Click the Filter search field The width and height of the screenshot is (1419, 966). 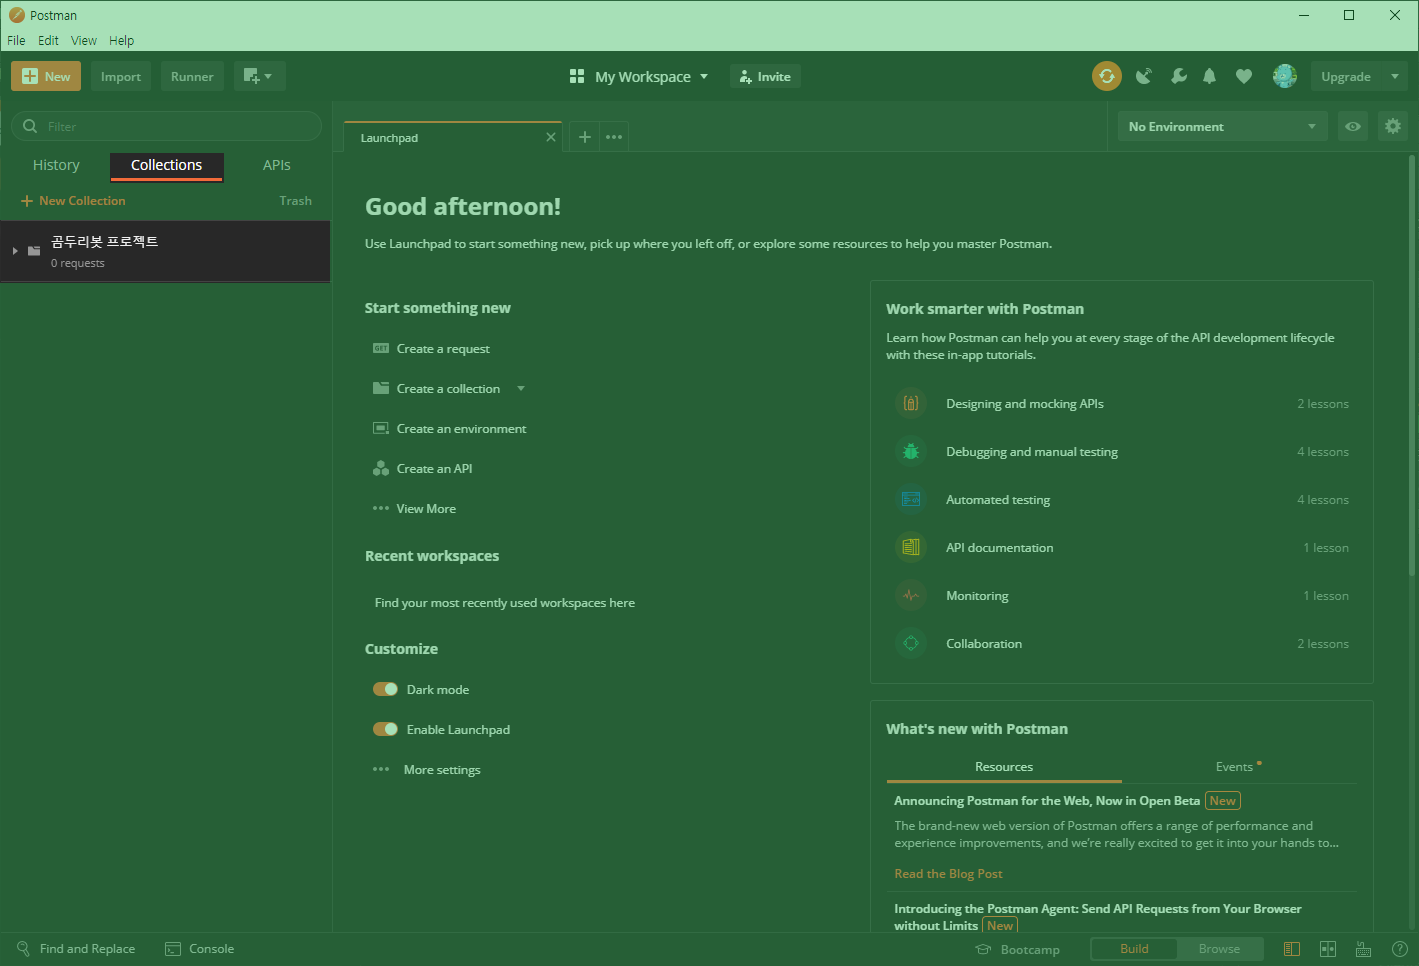click(166, 126)
